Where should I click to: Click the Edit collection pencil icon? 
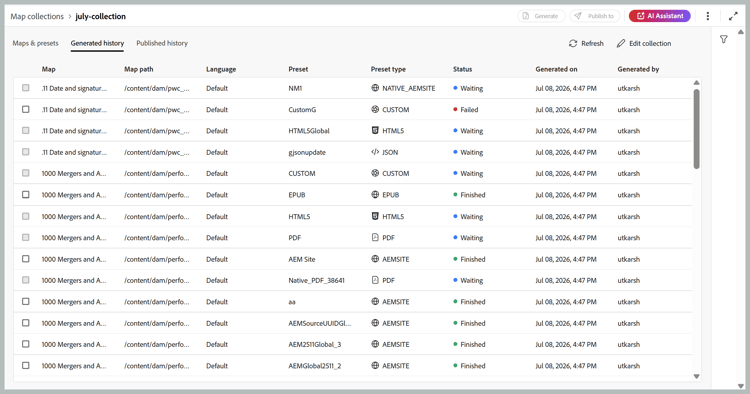click(621, 43)
